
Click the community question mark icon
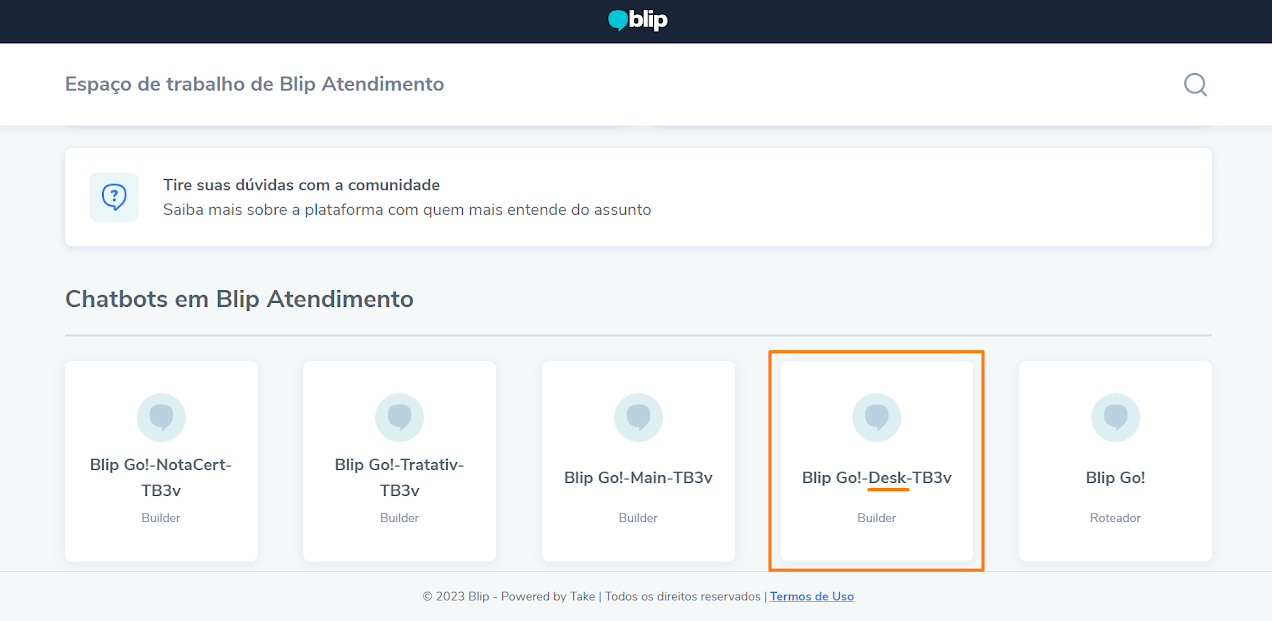tap(114, 197)
